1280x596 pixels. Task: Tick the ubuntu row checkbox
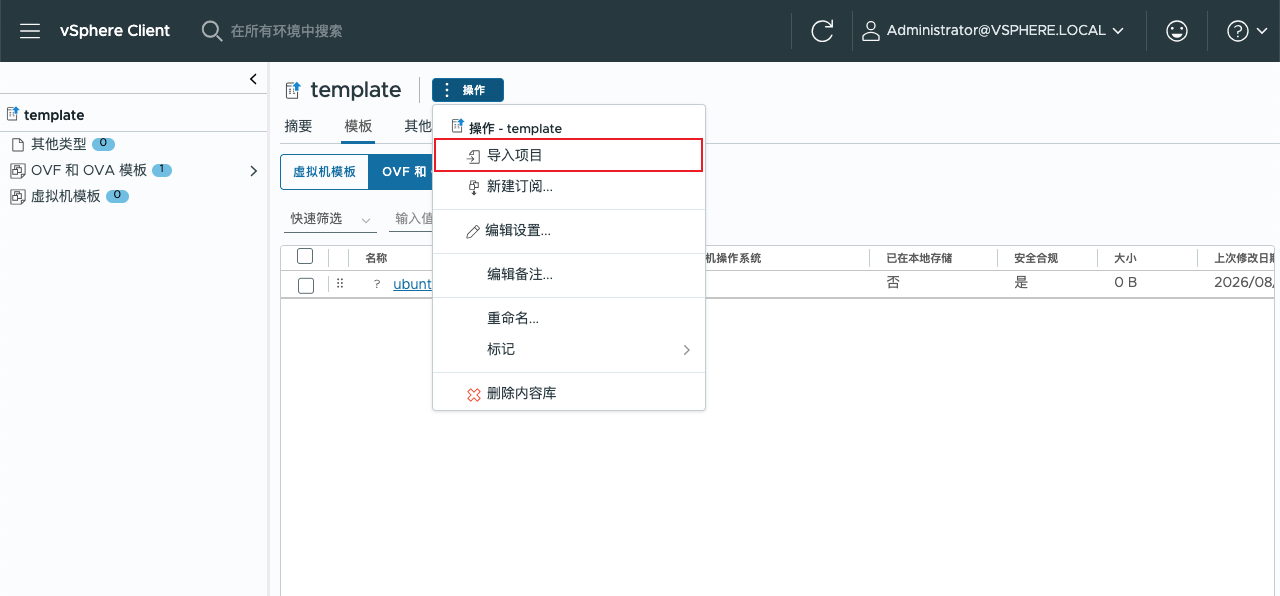tap(306, 285)
